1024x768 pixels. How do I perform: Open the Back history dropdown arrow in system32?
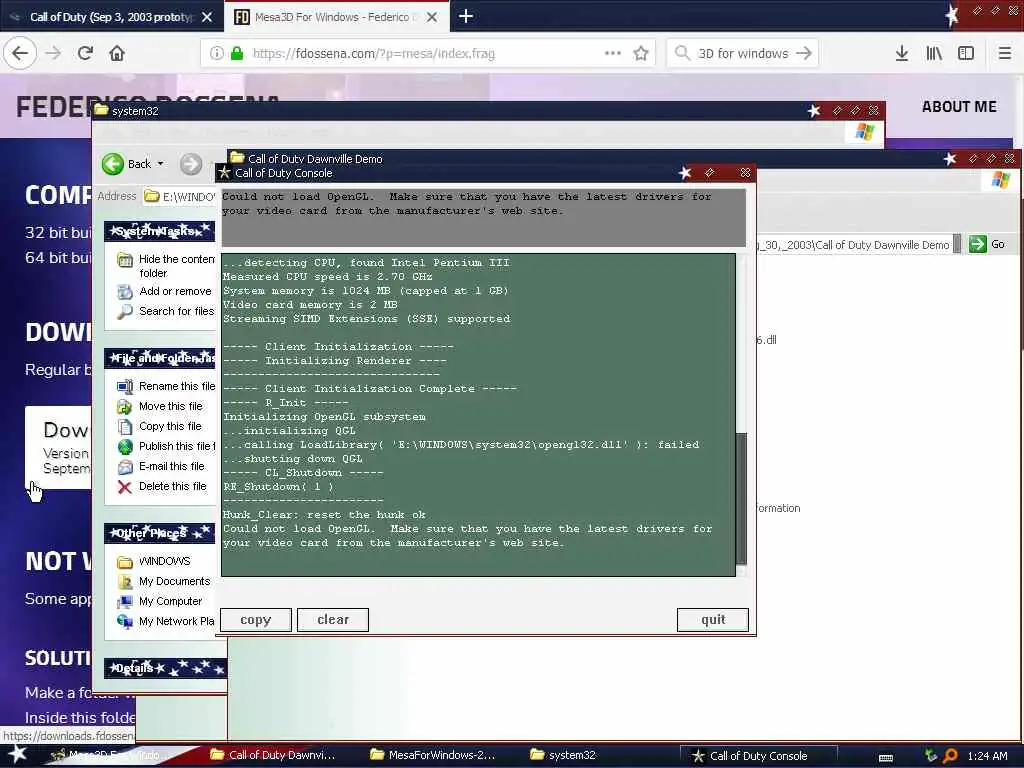(161, 164)
